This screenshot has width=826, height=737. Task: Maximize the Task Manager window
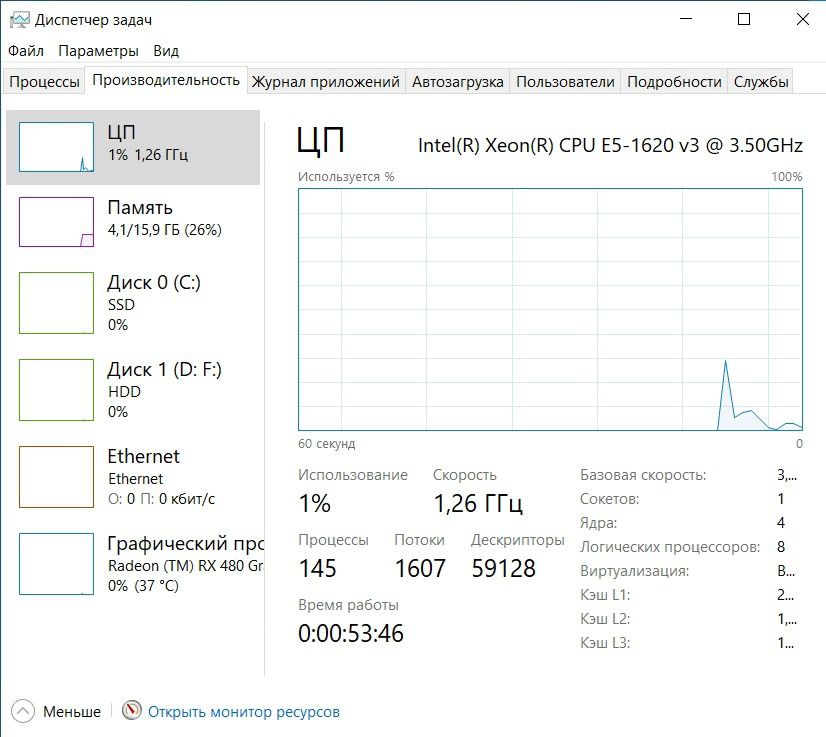pyautogui.click(x=744, y=19)
